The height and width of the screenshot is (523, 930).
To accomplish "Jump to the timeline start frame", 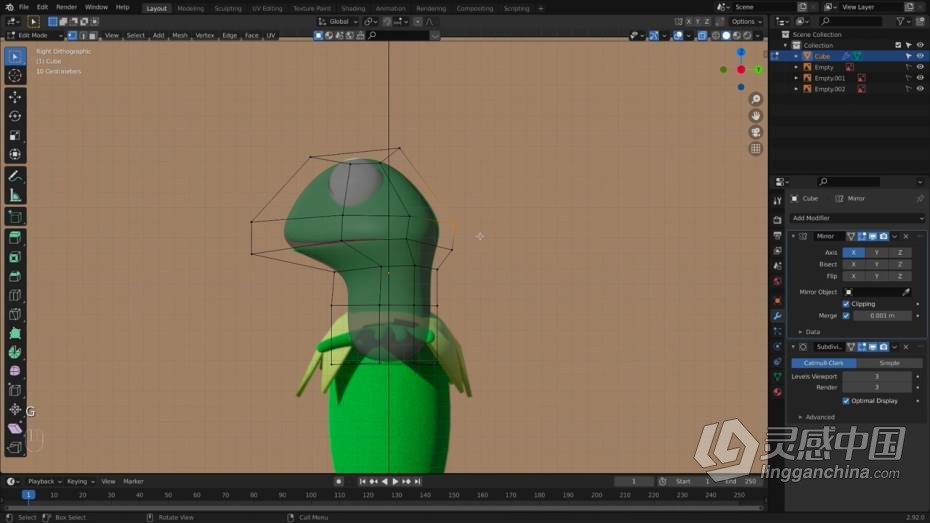I will pyautogui.click(x=362, y=481).
